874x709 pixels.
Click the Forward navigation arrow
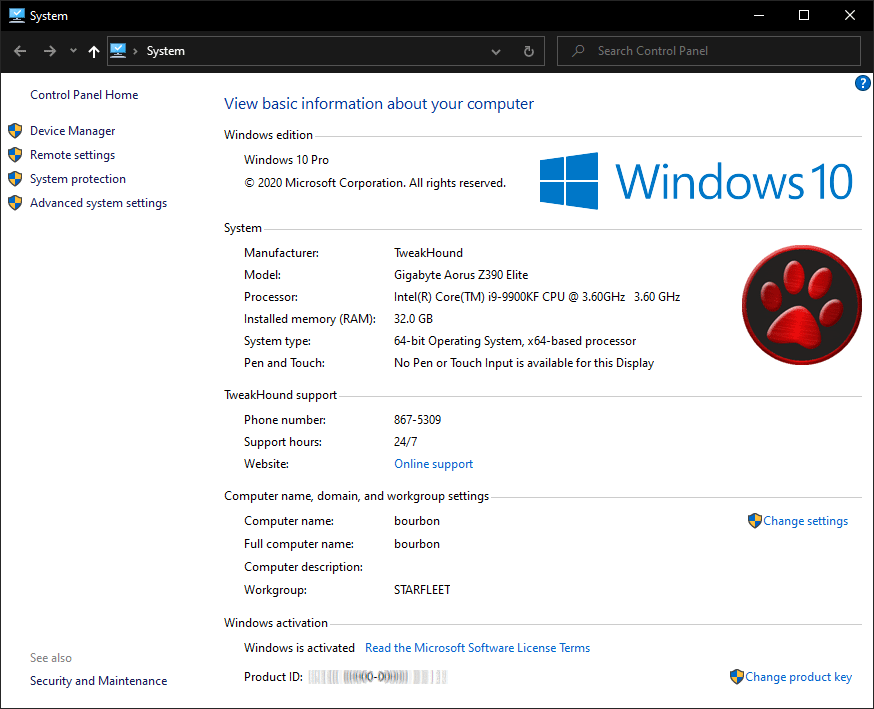click(49, 51)
